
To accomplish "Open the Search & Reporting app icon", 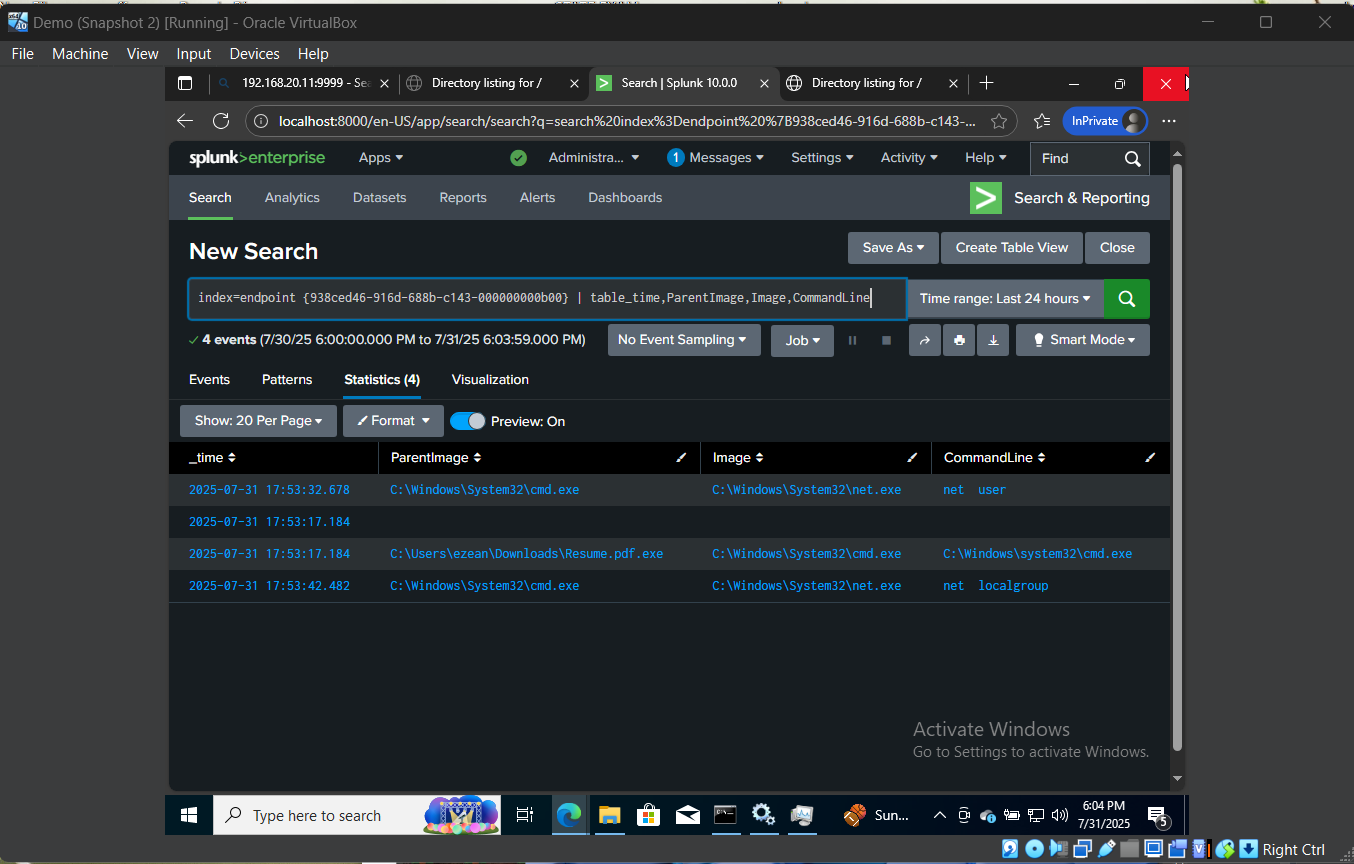I will (x=985, y=198).
